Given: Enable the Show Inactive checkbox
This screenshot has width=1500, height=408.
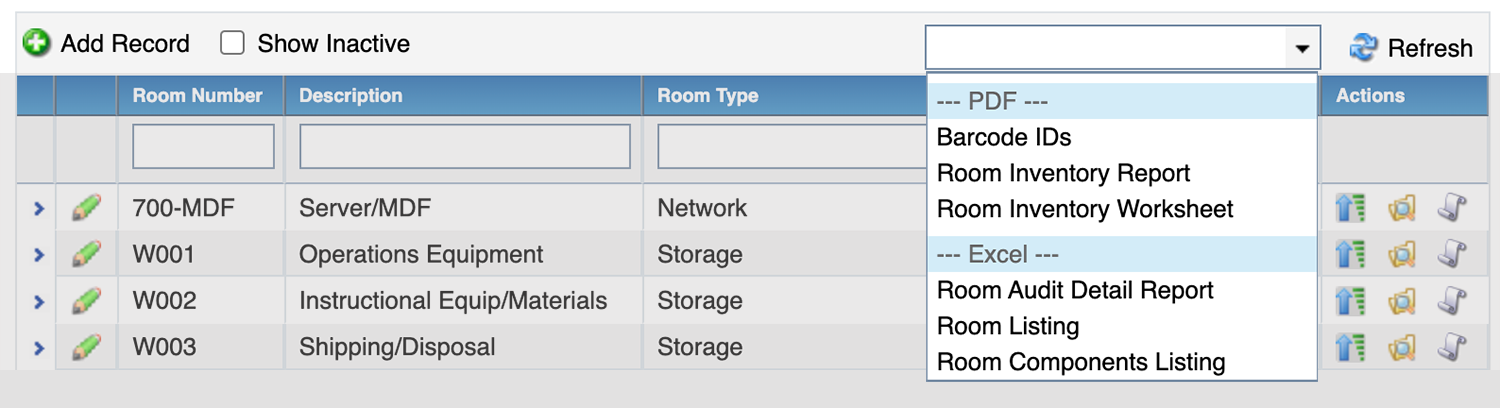Looking at the screenshot, I should pyautogui.click(x=232, y=43).
